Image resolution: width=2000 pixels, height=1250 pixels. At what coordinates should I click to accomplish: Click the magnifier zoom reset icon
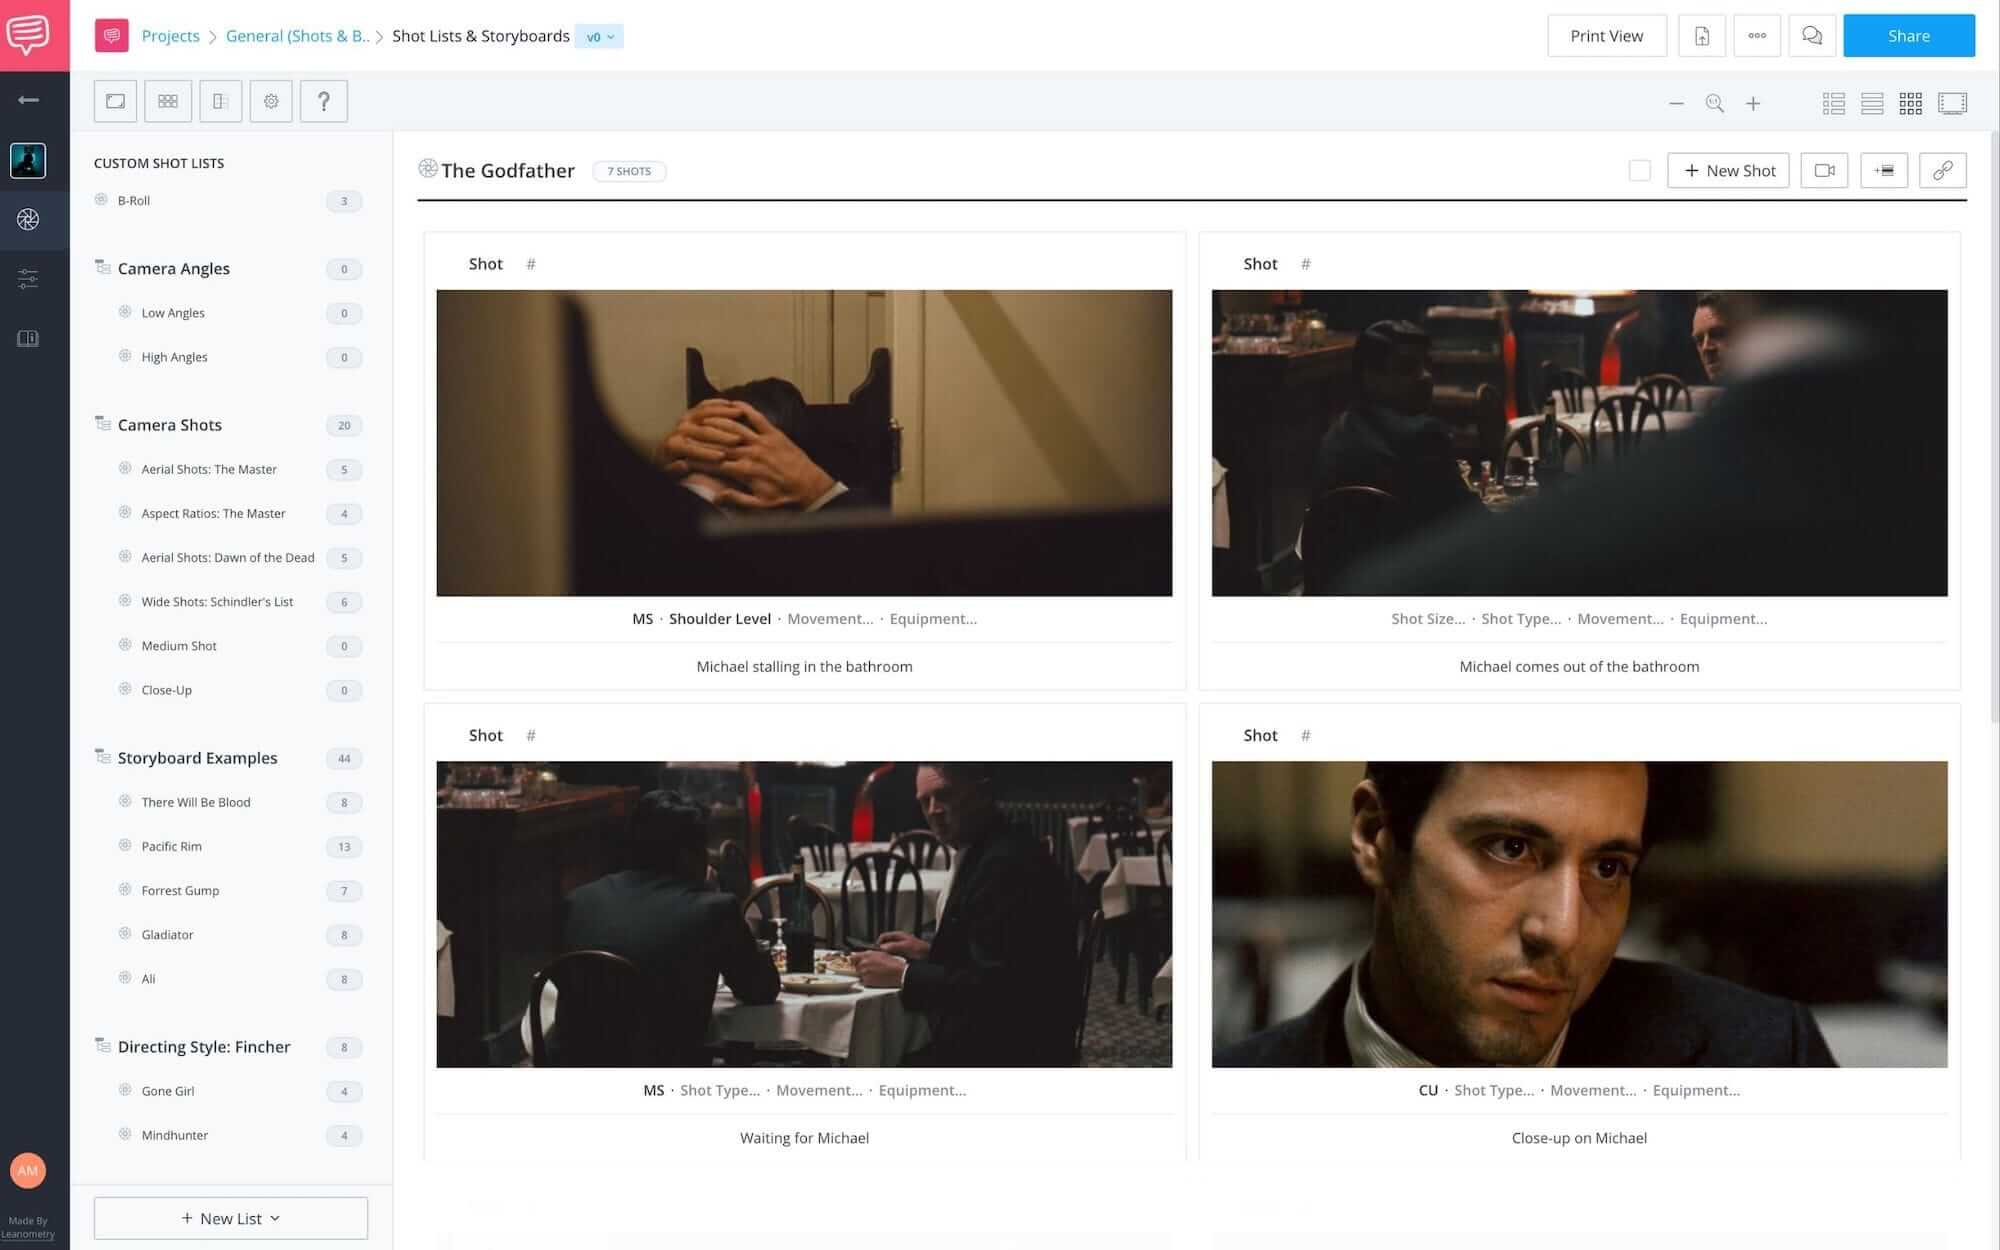click(x=1714, y=103)
